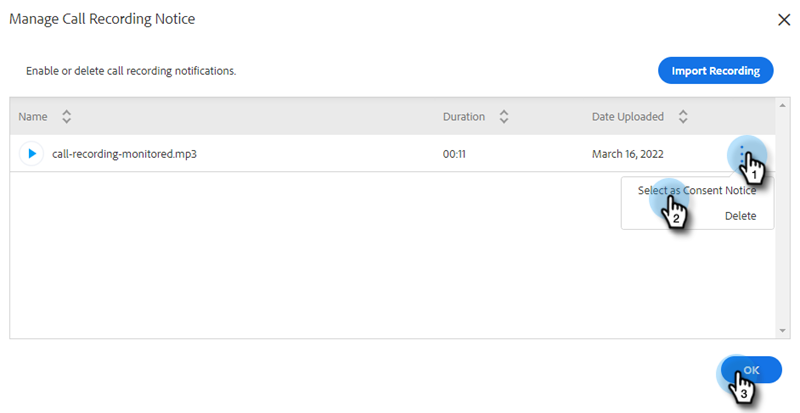
Task: Choose Select as Consent Notice
Action: pyautogui.click(x=697, y=190)
